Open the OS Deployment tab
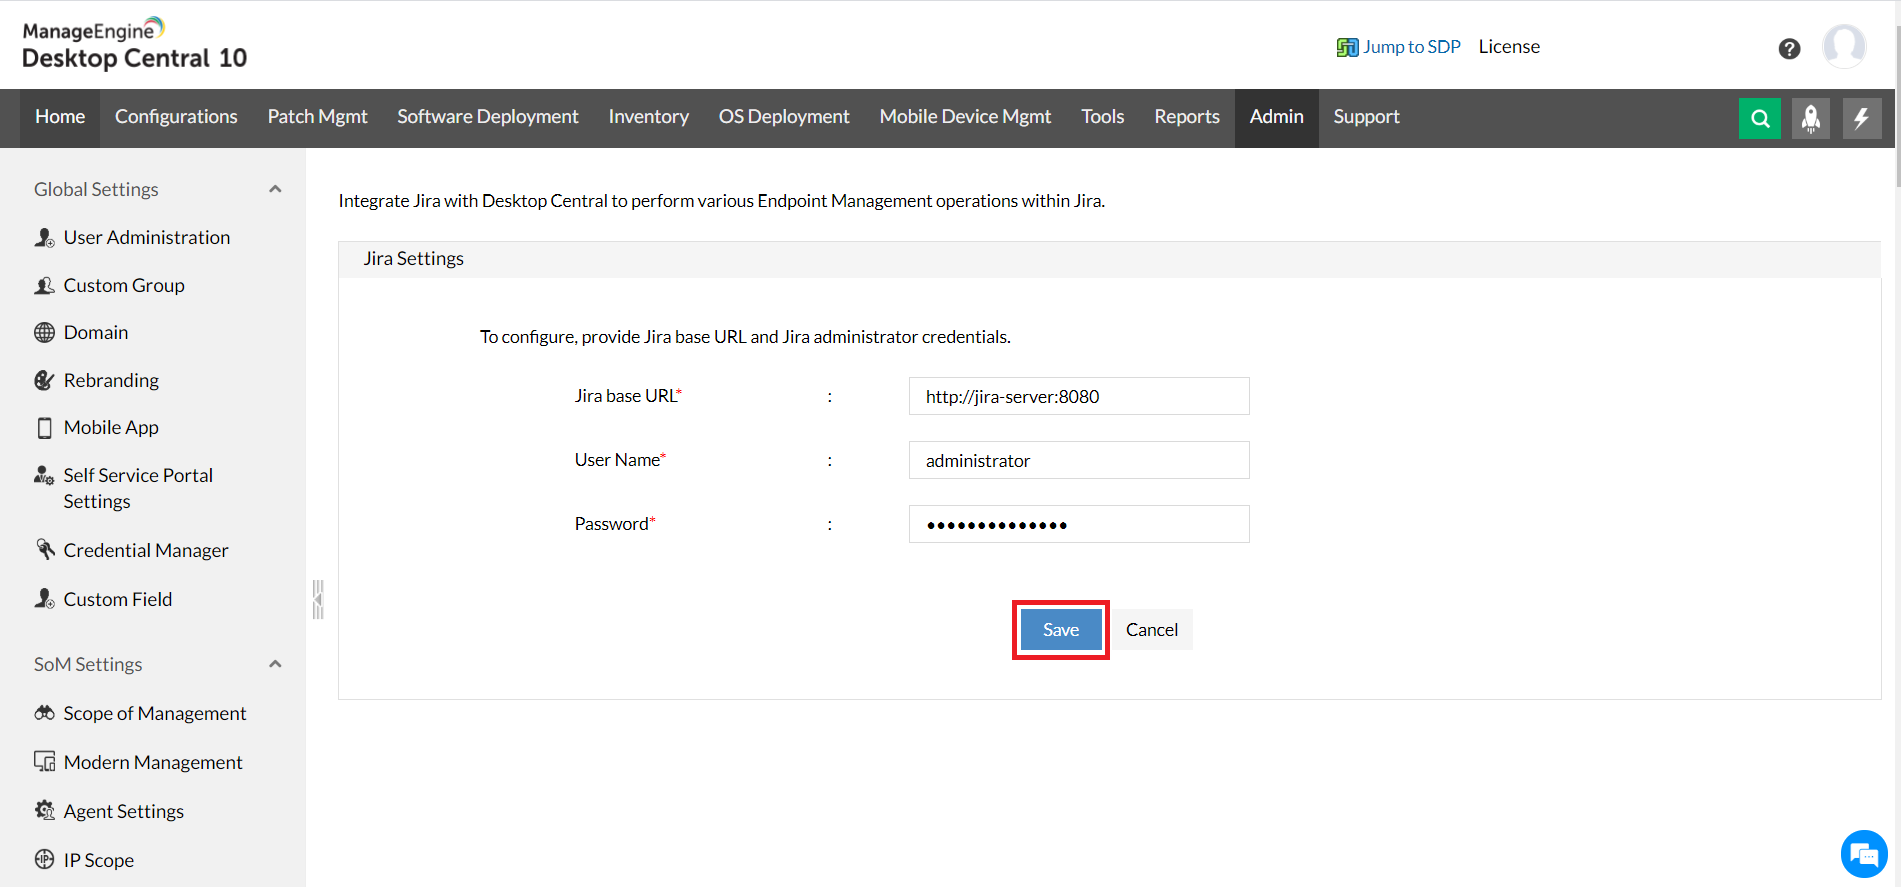 (x=784, y=117)
